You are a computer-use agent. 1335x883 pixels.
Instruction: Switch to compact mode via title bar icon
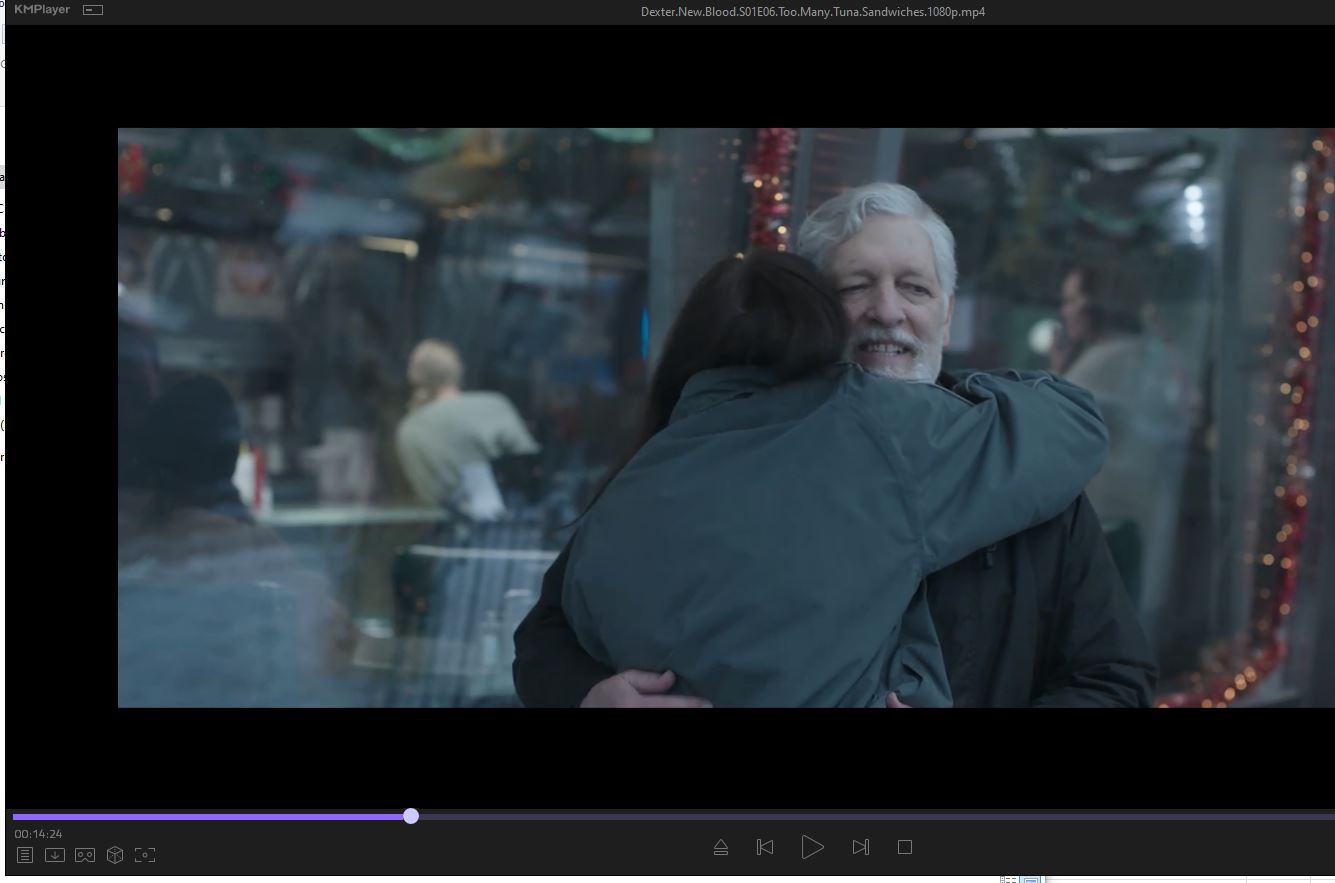(x=92, y=10)
